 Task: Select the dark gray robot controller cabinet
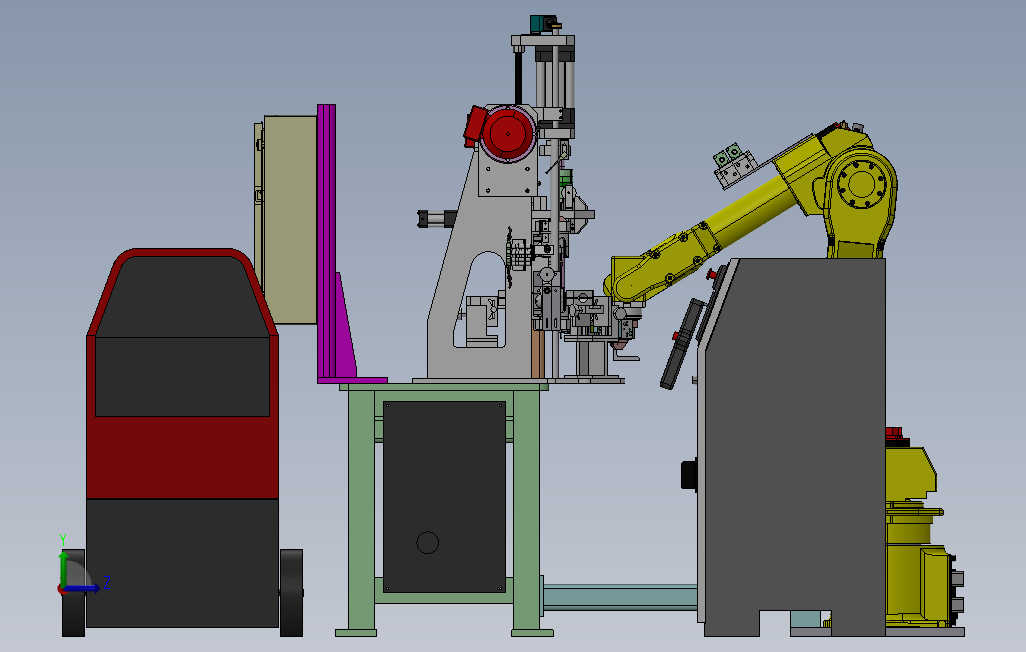795,445
